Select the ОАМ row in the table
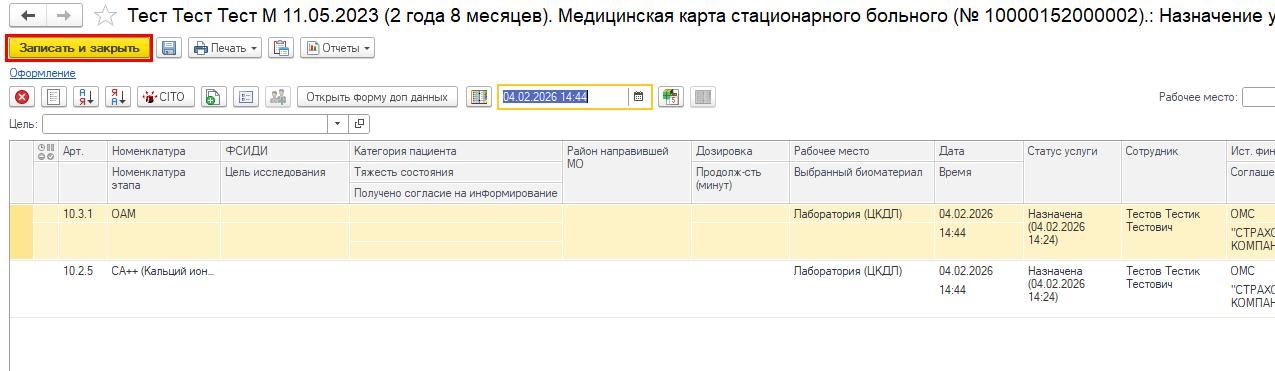Image resolution: width=1275 pixels, height=371 pixels. pyautogui.click(x=640, y=232)
